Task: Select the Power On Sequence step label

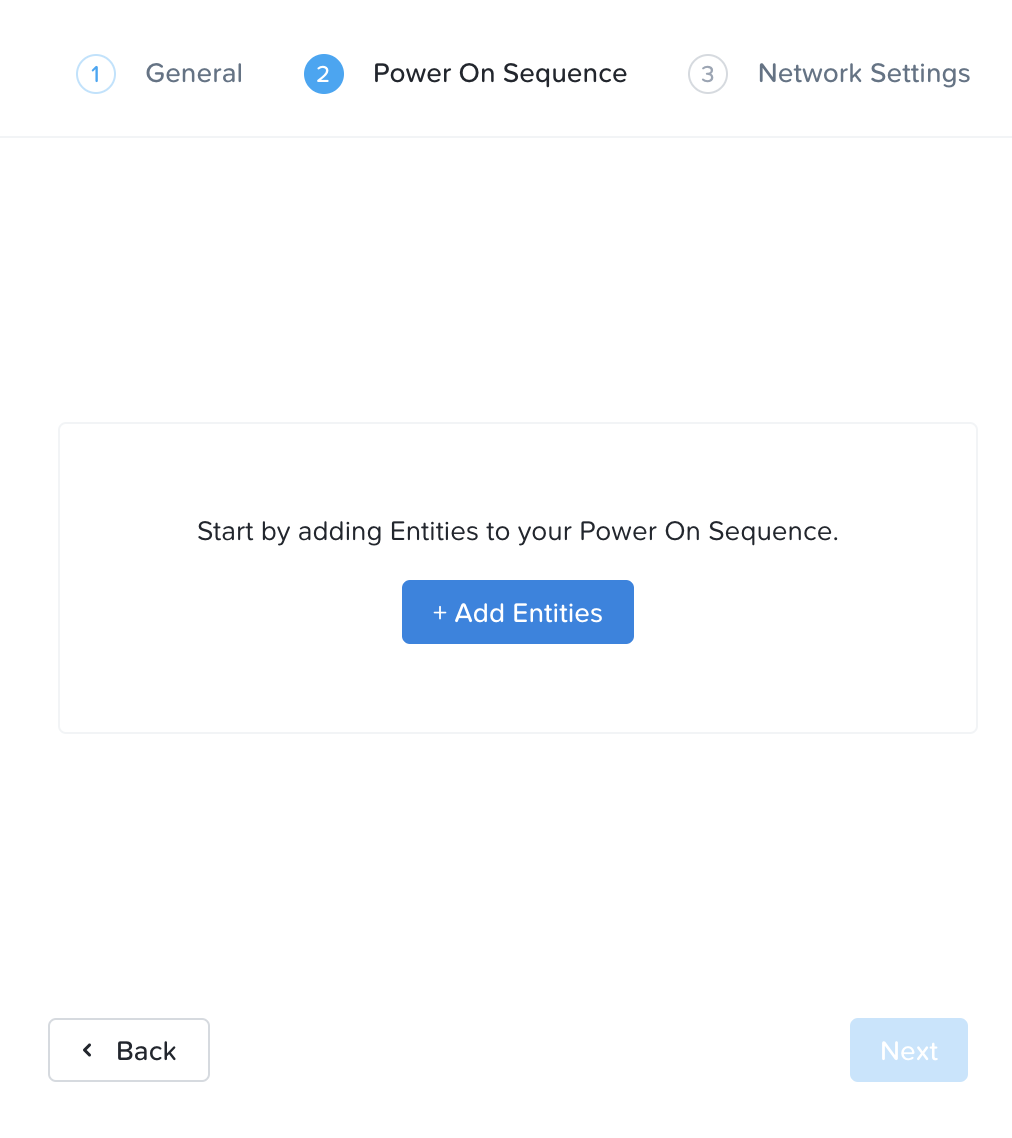Action: (500, 74)
